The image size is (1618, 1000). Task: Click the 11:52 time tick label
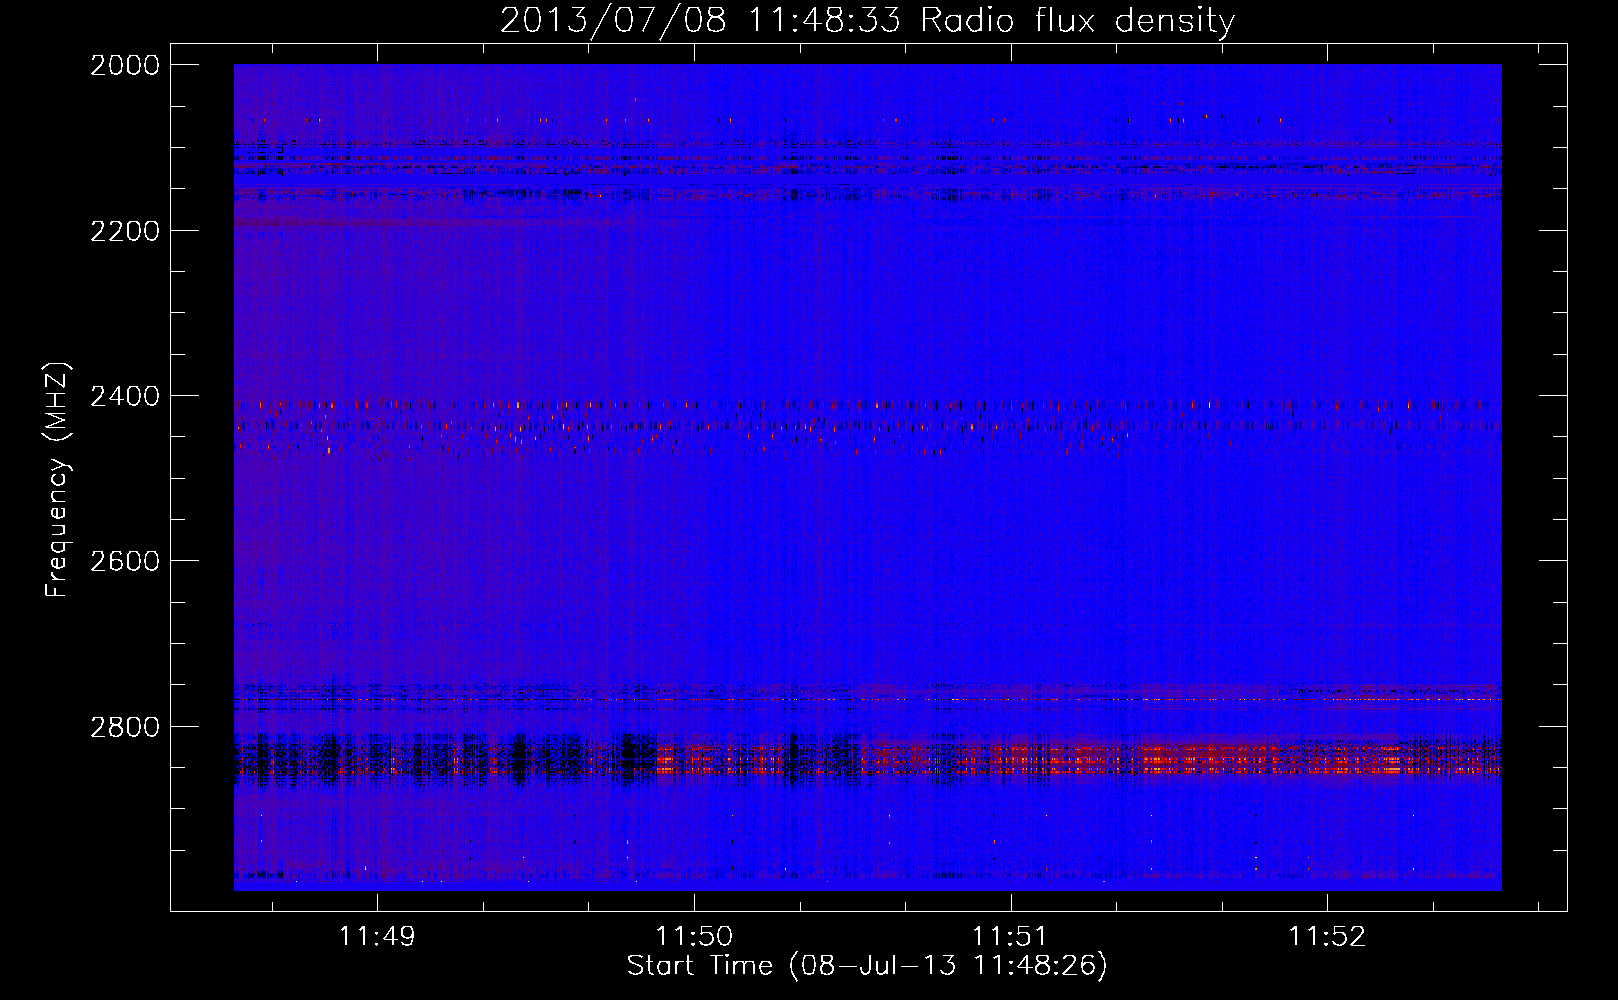tap(1327, 937)
